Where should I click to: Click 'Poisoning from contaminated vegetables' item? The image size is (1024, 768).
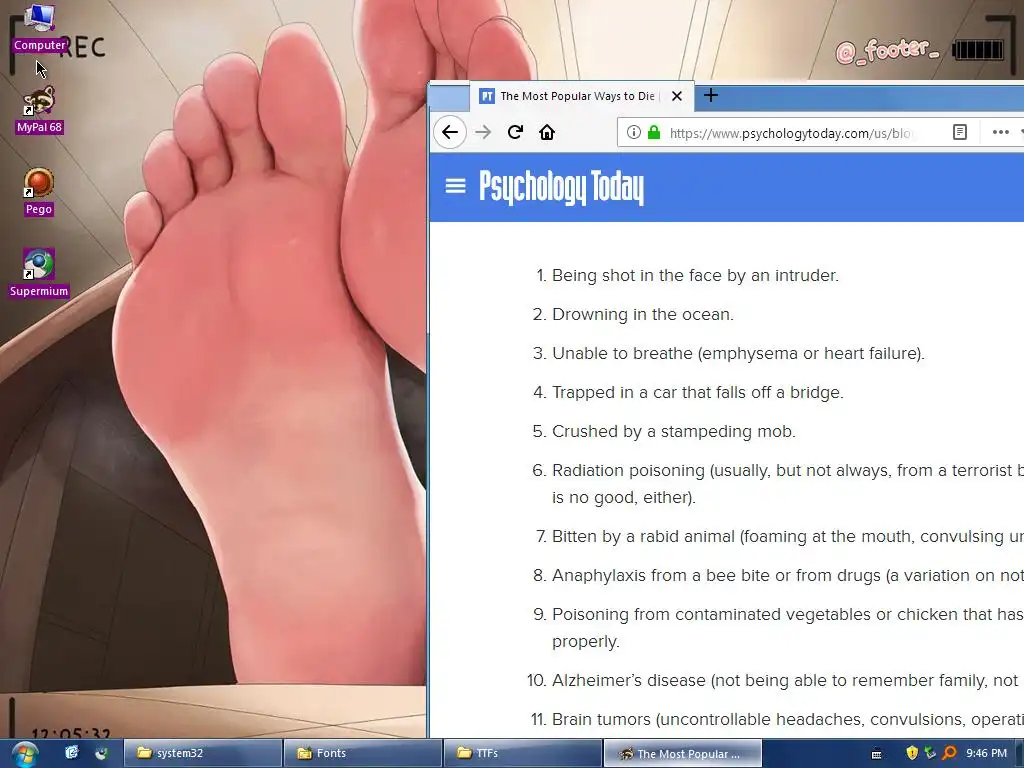pyautogui.click(x=788, y=628)
